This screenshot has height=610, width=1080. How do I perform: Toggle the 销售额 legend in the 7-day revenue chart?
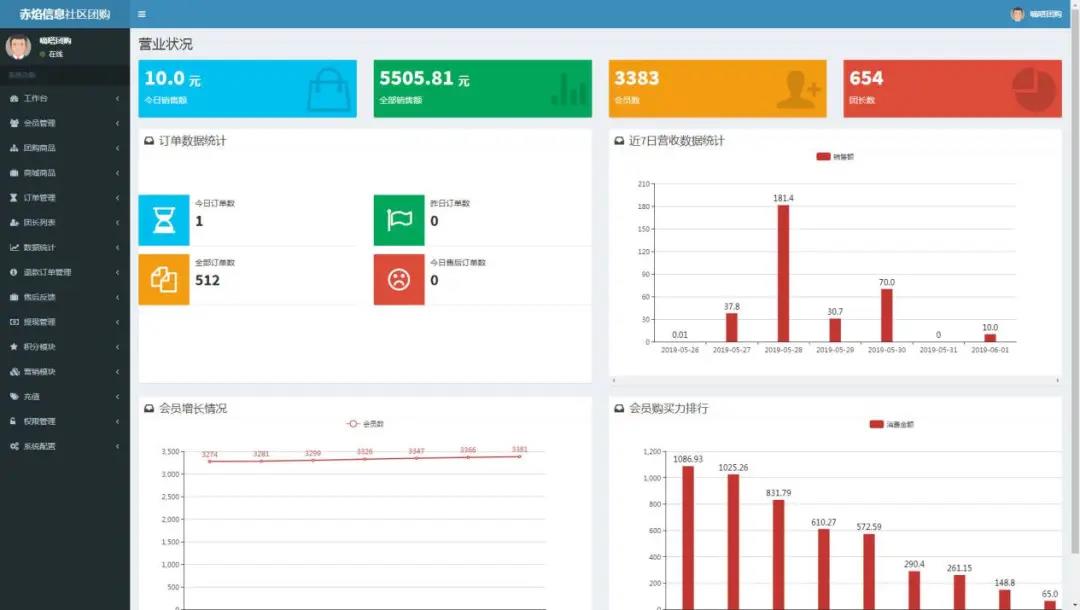pyautogui.click(x=835, y=157)
